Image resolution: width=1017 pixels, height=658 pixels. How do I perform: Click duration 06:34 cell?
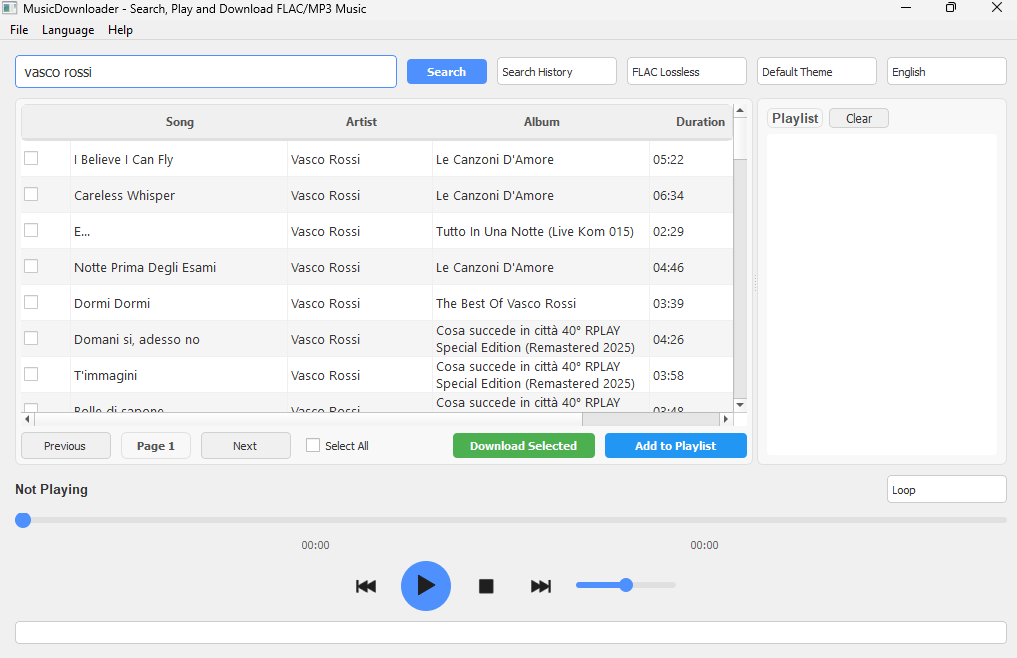tap(668, 195)
